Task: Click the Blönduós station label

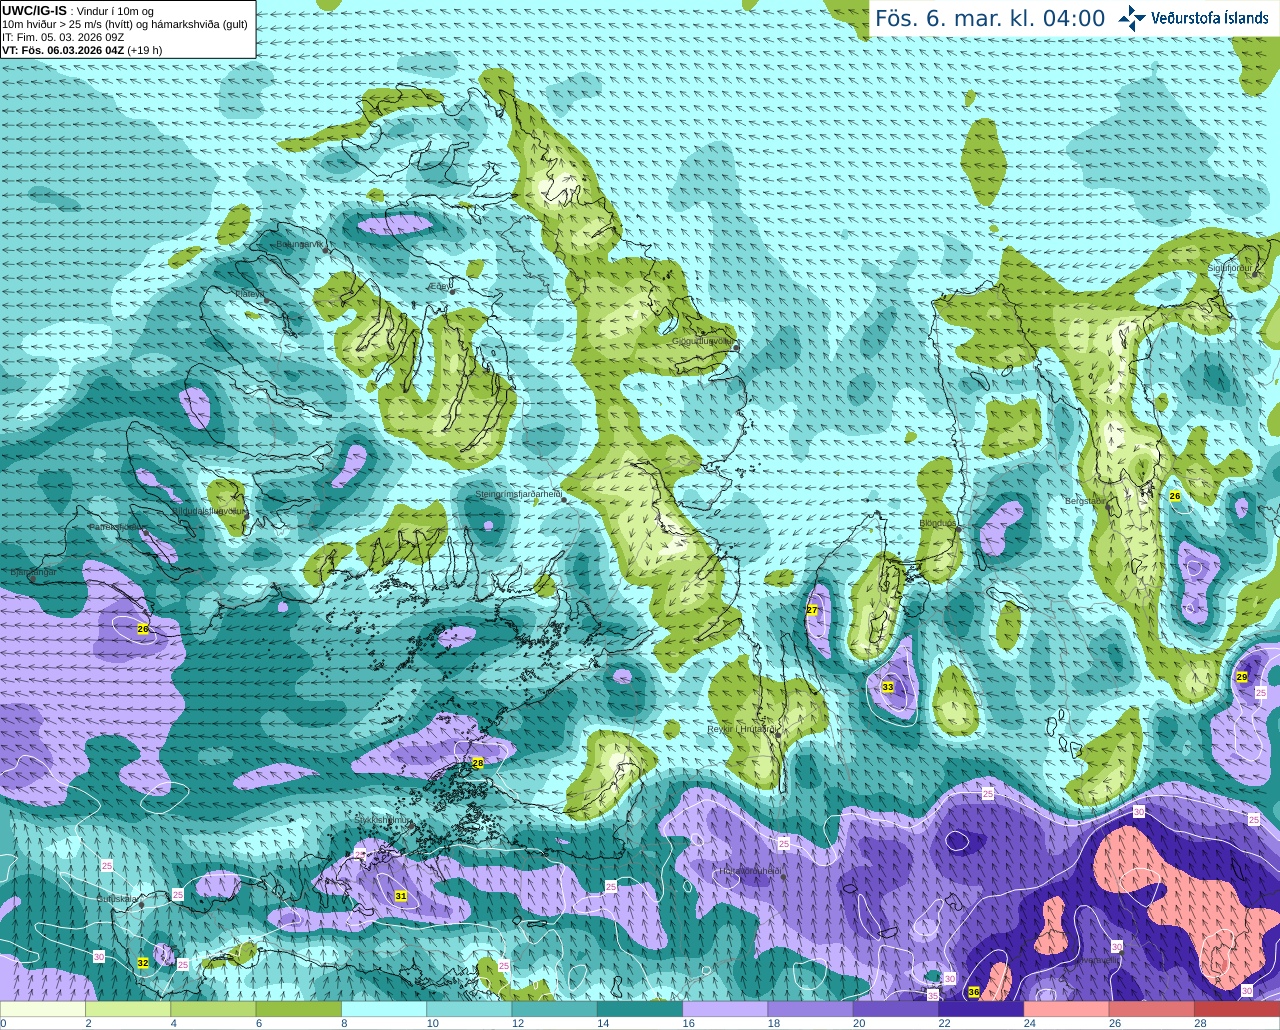Action: pos(937,523)
